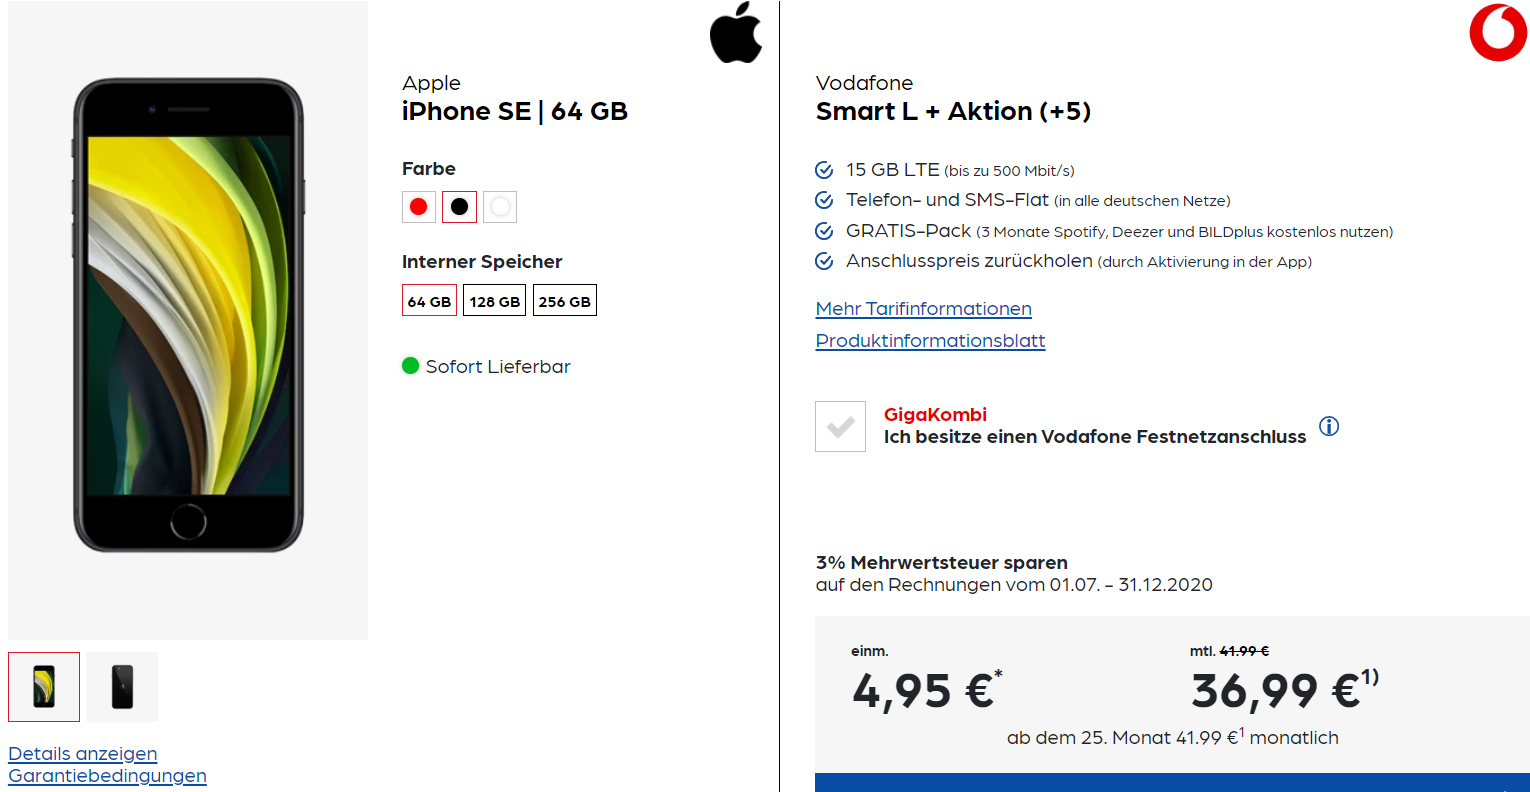Image resolution: width=1530 pixels, height=792 pixels.
Task: Click the Vodafone logo icon
Action: coord(1498,33)
